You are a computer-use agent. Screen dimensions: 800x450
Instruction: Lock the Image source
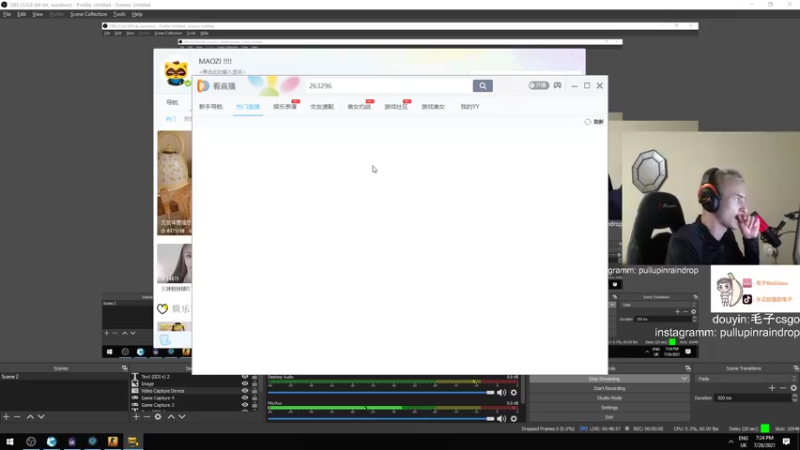click(x=255, y=384)
